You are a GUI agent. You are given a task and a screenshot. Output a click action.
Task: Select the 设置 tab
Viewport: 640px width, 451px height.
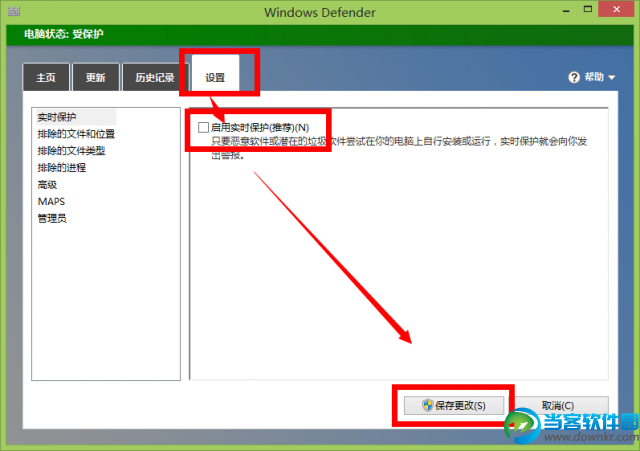tap(216, 77)
